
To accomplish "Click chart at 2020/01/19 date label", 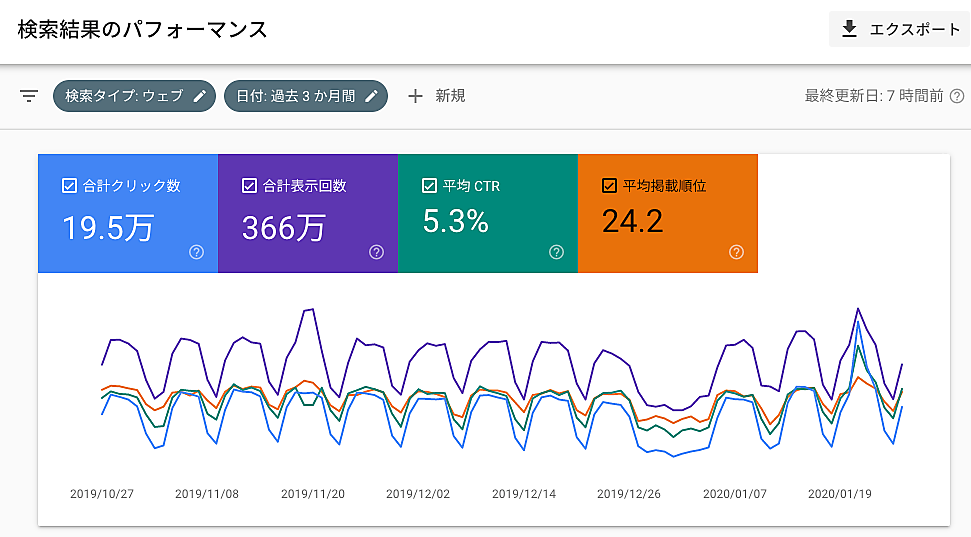I will [839, 493].
